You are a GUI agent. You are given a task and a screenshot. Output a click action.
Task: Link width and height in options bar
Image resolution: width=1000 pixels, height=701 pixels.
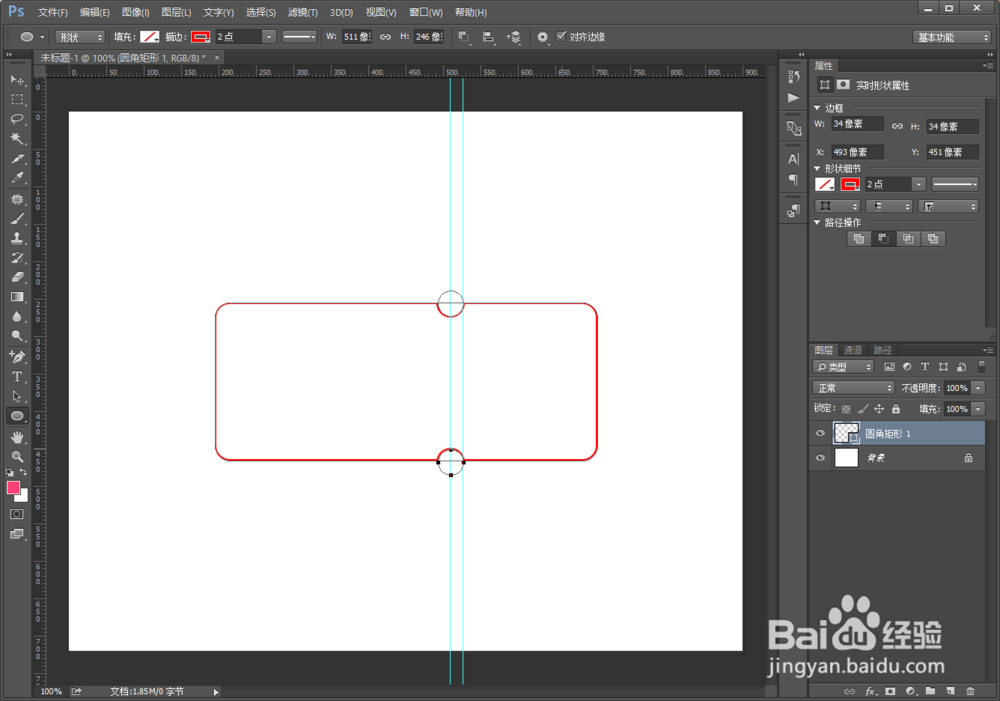tap(385, 37)
